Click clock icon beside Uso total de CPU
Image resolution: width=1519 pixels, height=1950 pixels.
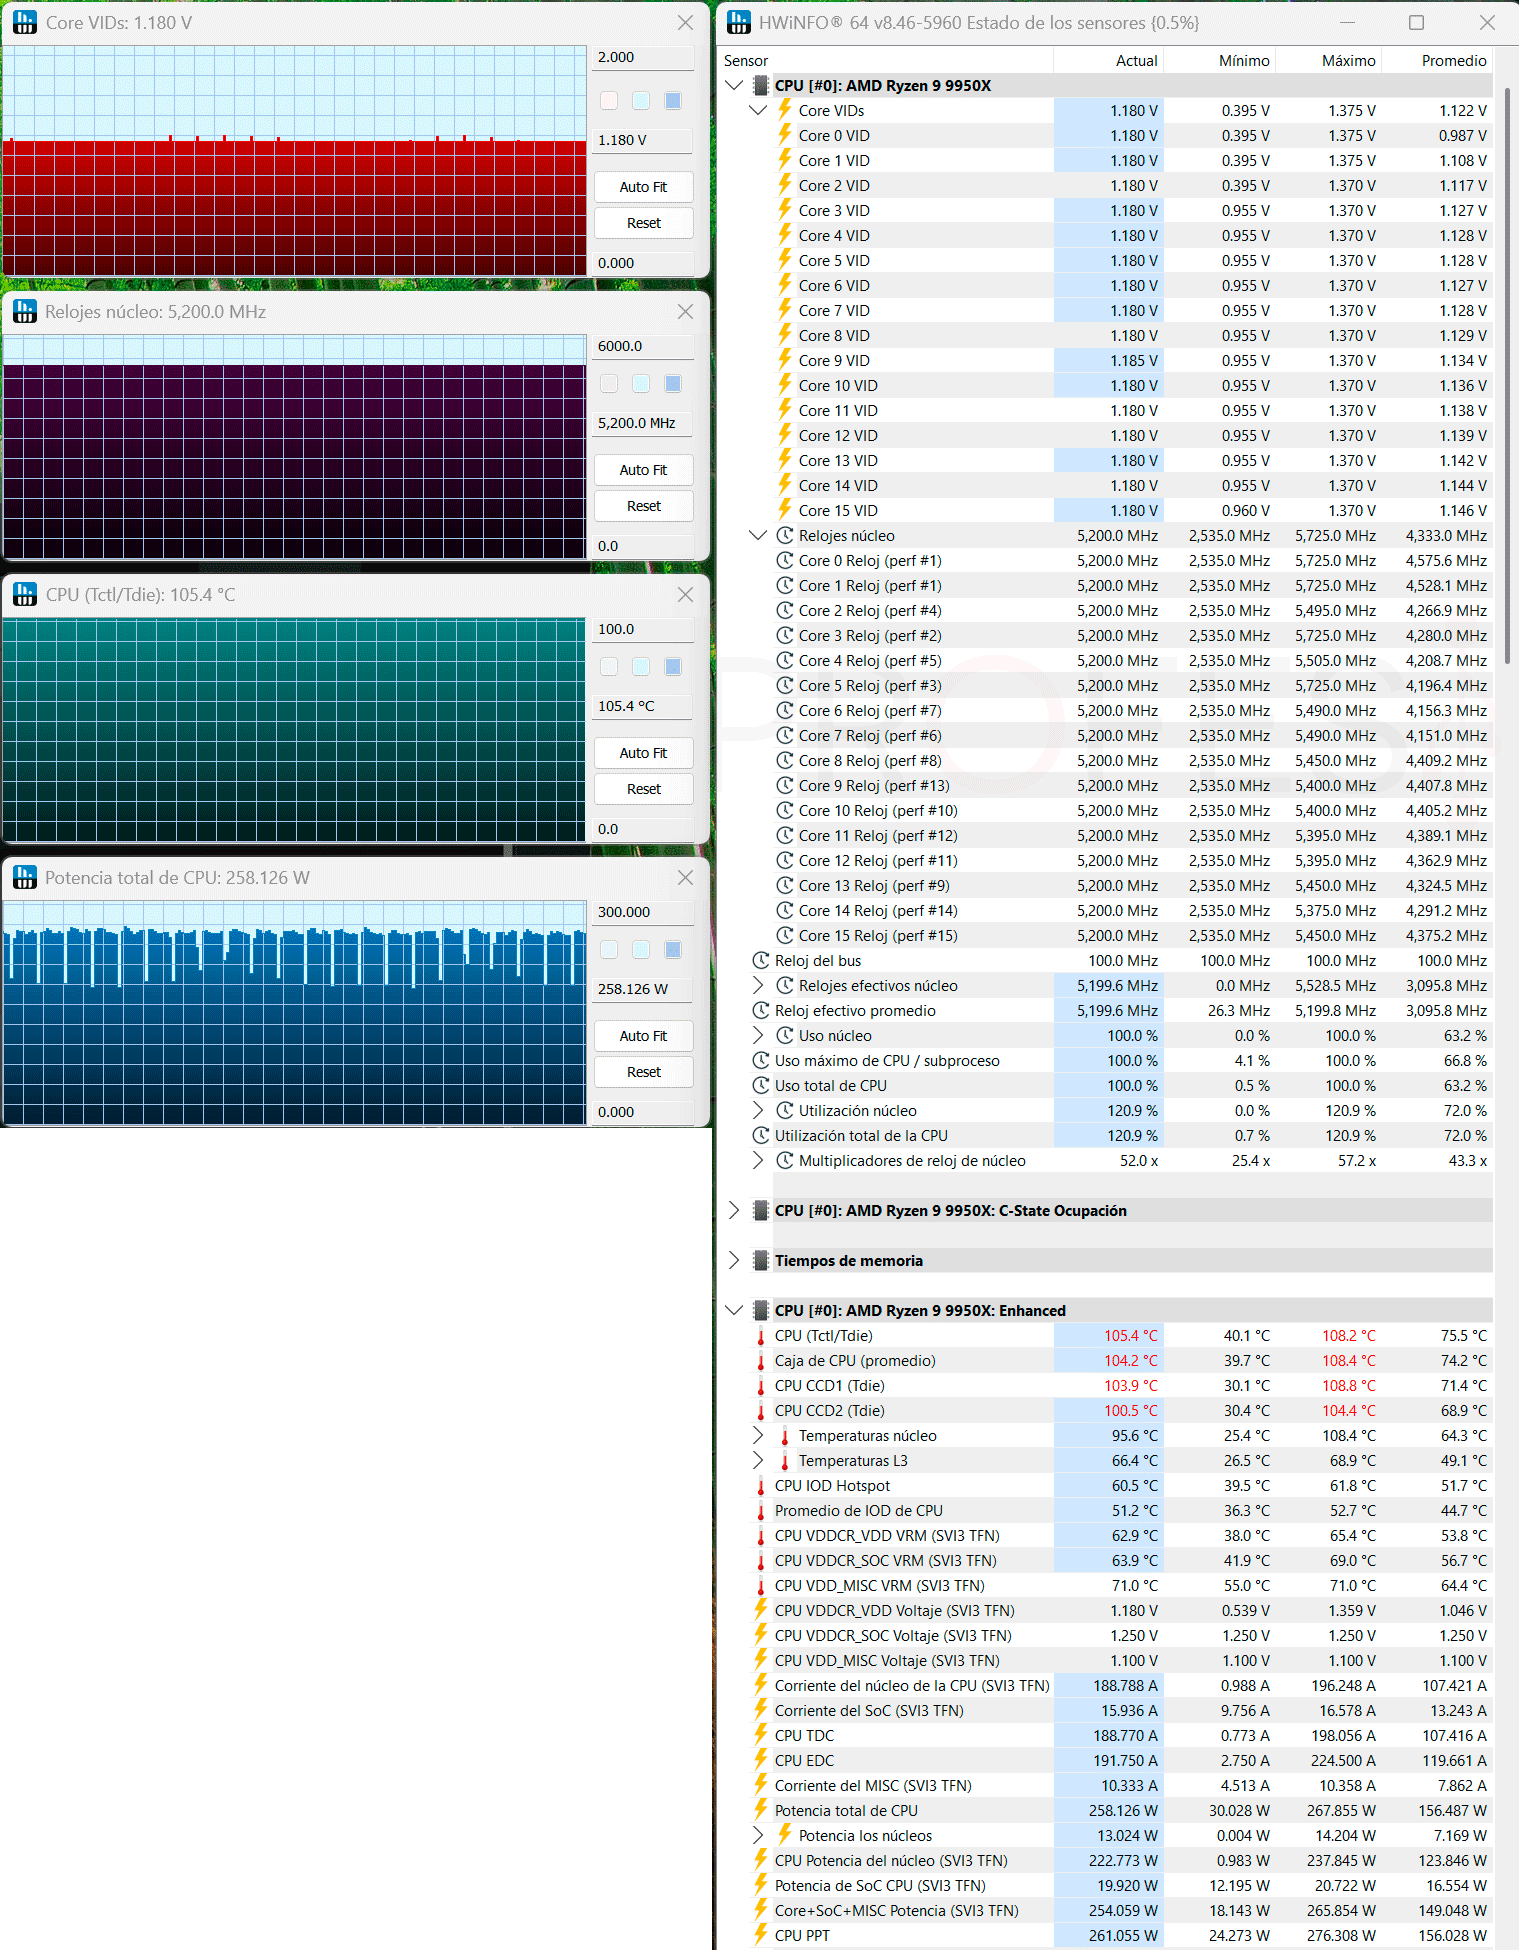click(x=761, y=1085)
